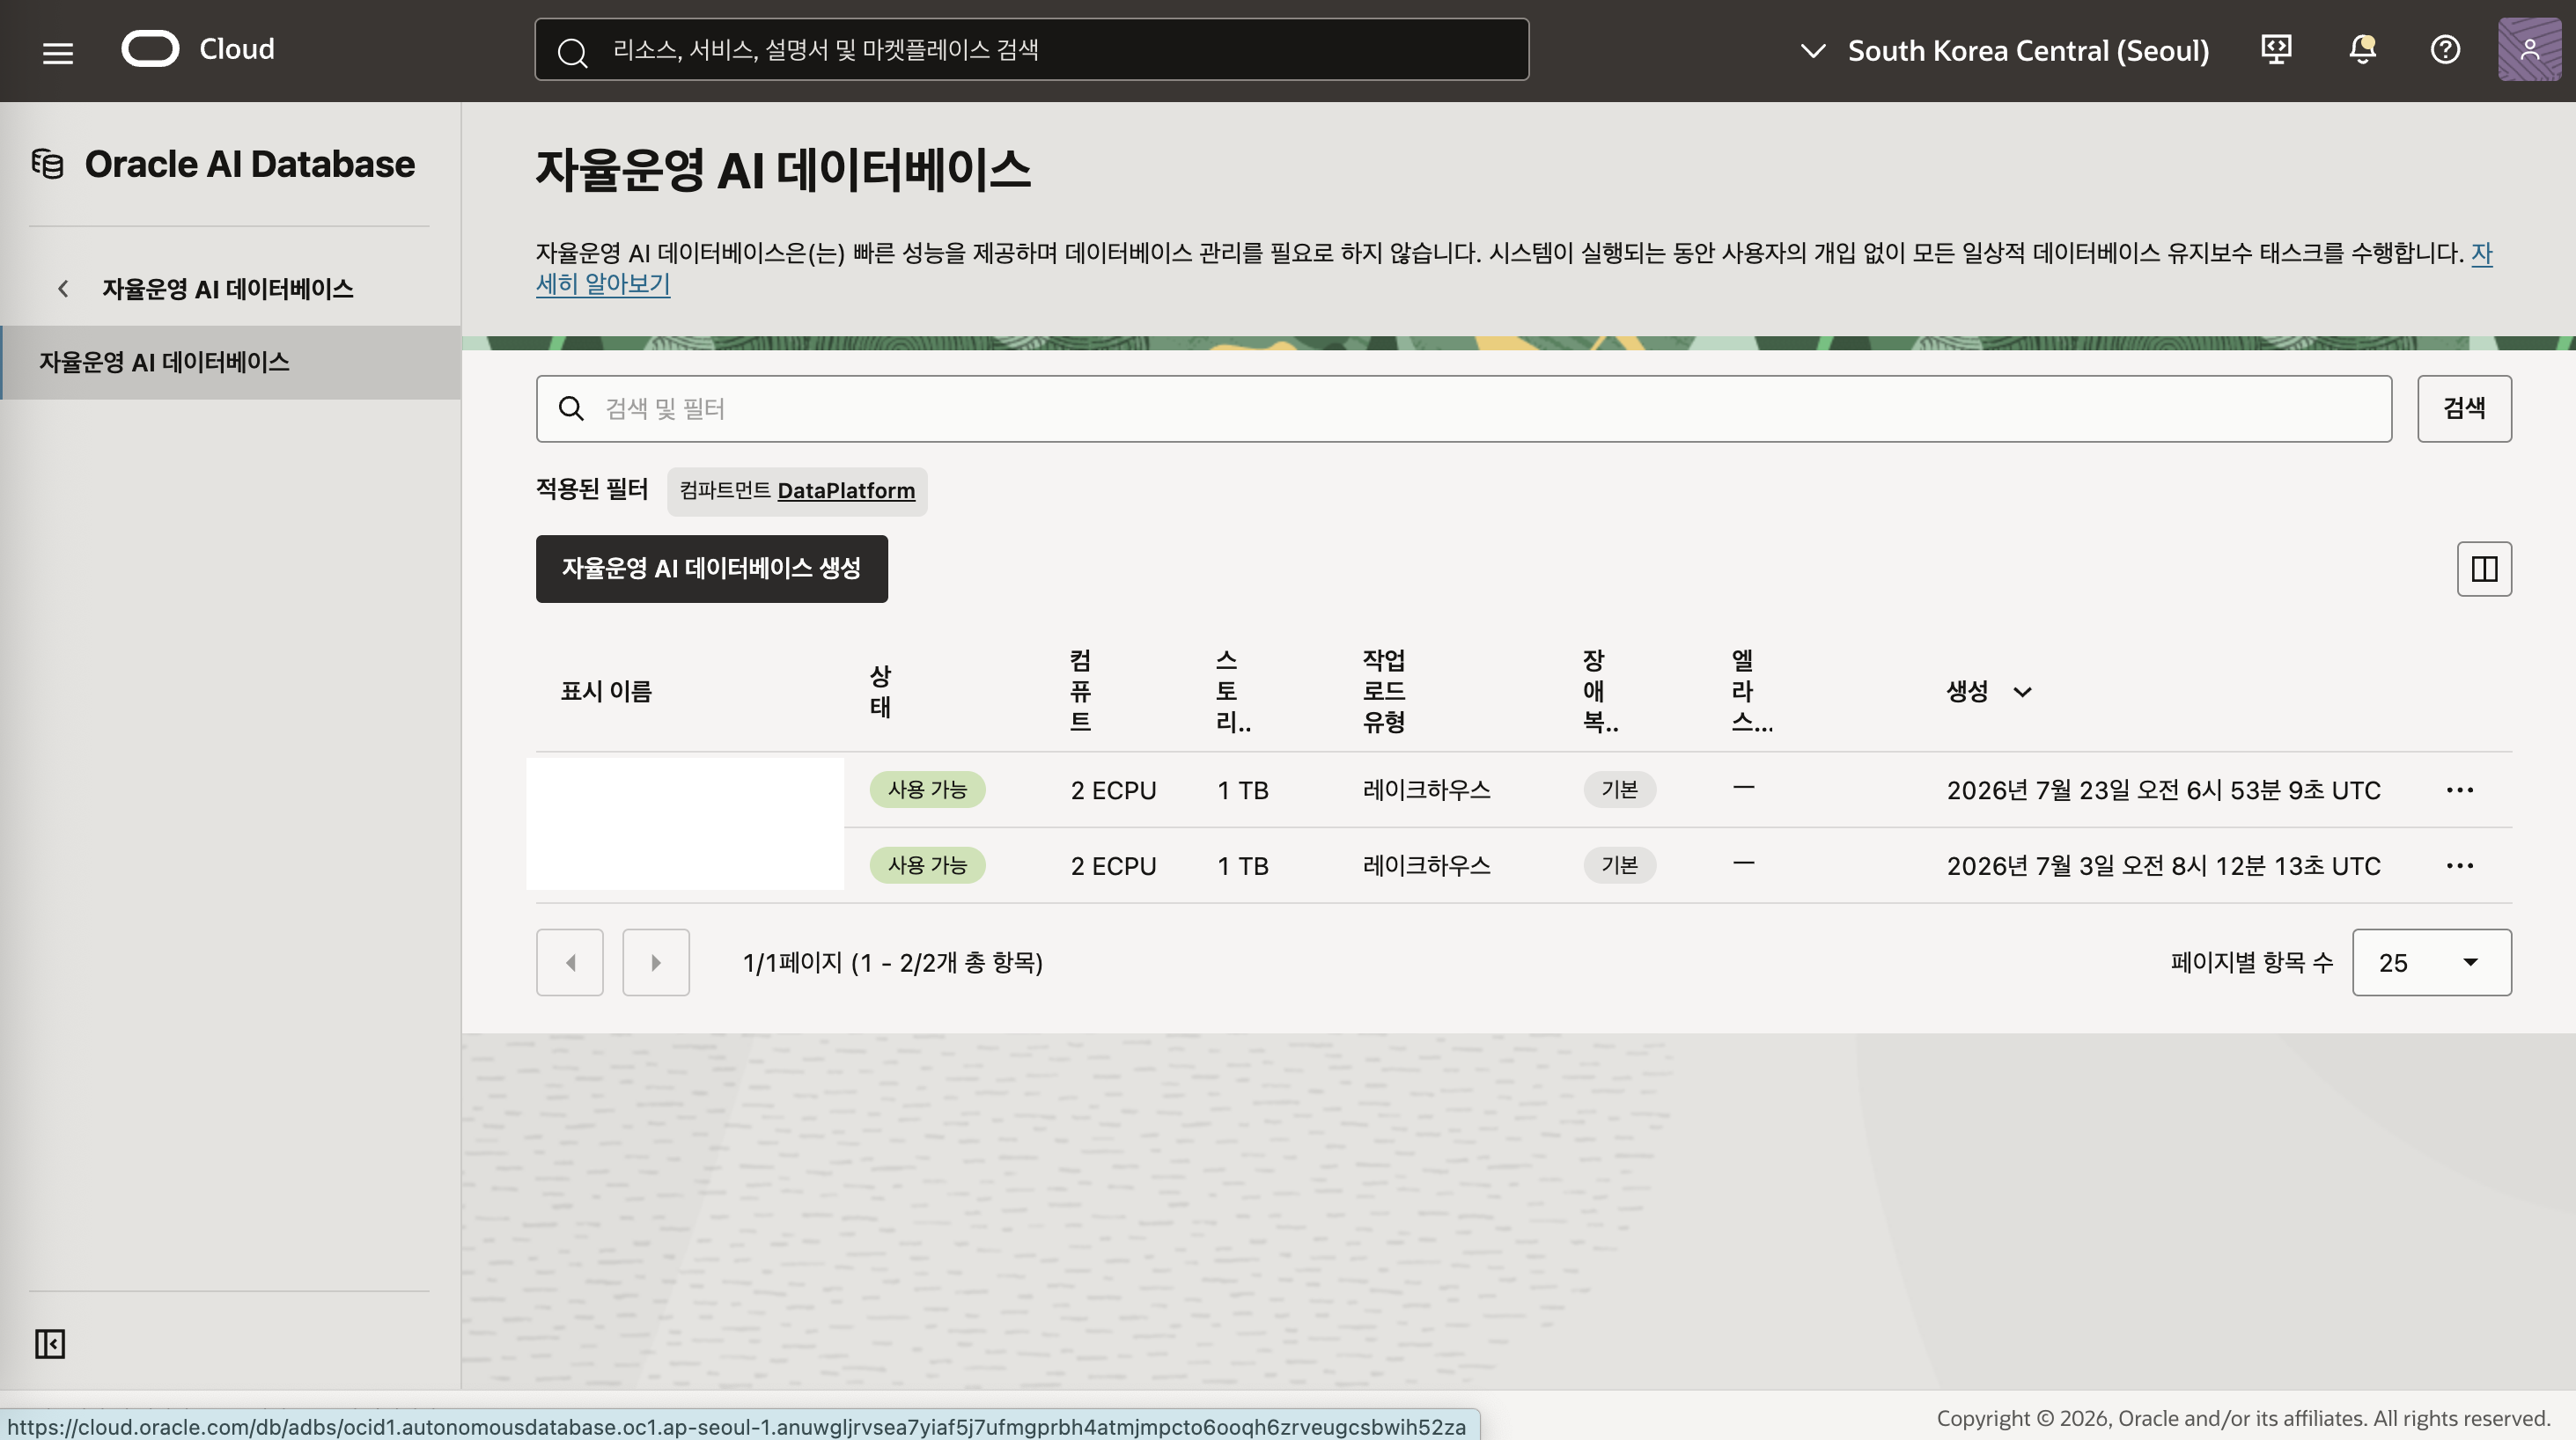
Task: Click the Oracle AI Database sidebar title
Action: click(249, 164)
